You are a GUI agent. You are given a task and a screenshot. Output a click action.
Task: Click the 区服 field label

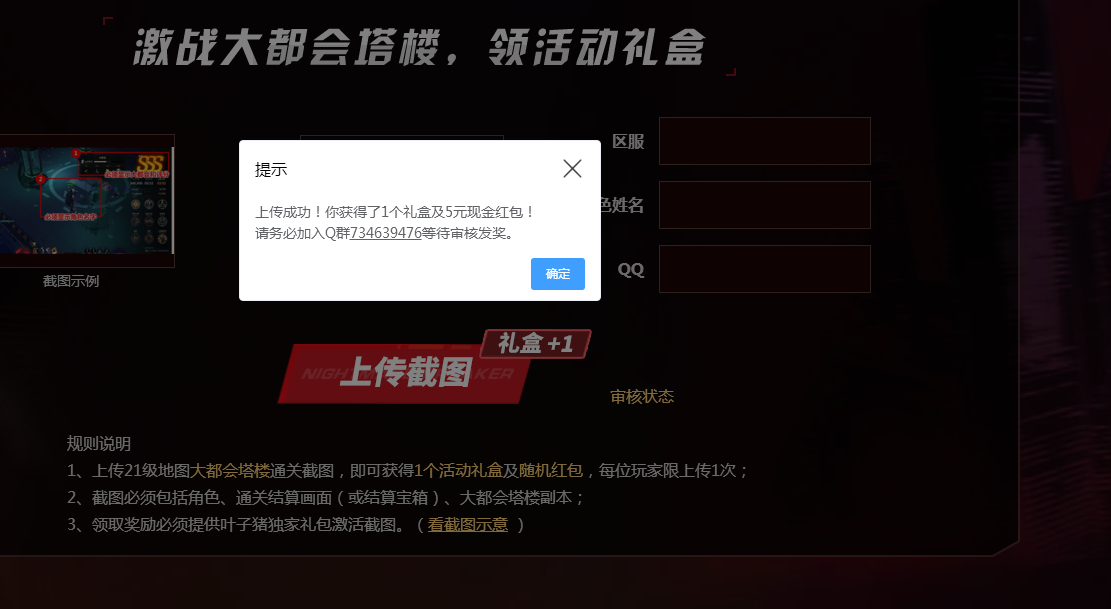(628, 142)
